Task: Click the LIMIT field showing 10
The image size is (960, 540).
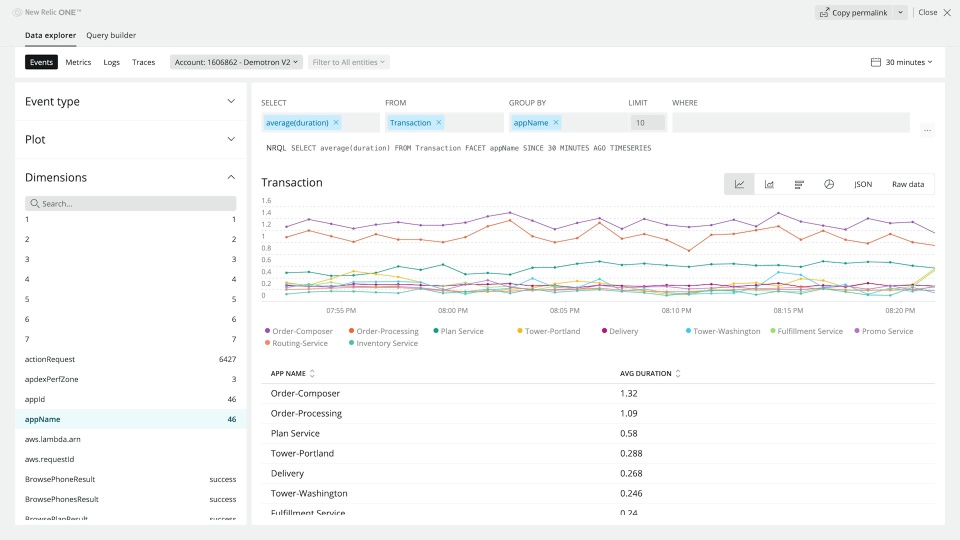Action: (x=647, y=122)
